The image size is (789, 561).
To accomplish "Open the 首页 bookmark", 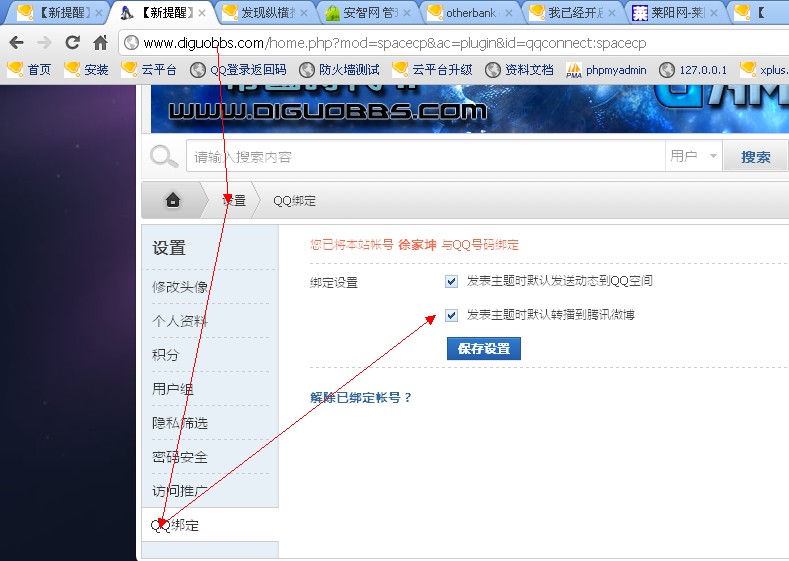I will click(x=29, y=69).
